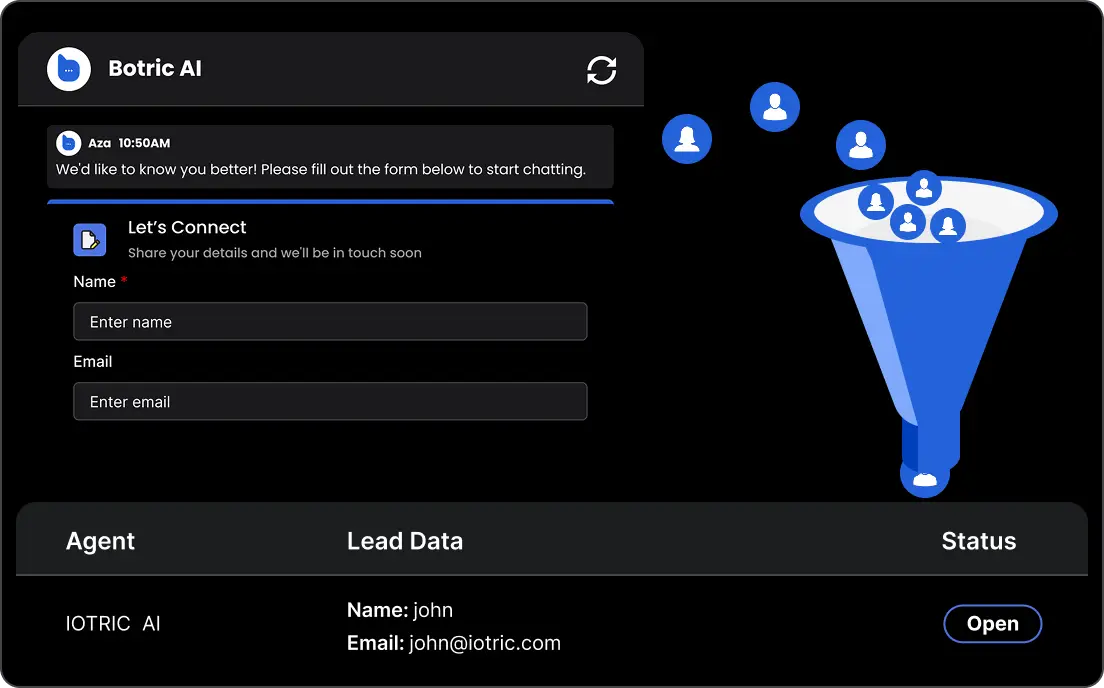Image resolution: width=1104 pixels, height=688 pixels.
Task: Click the Let's Connect heading
Action: tap(187, 227)
